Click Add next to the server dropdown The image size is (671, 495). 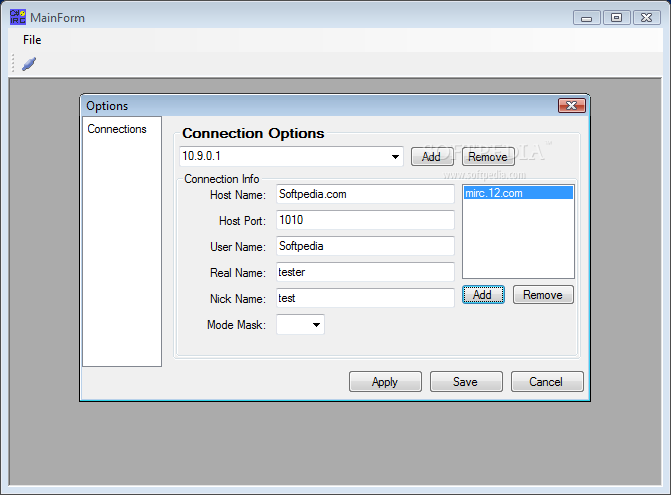432,157
